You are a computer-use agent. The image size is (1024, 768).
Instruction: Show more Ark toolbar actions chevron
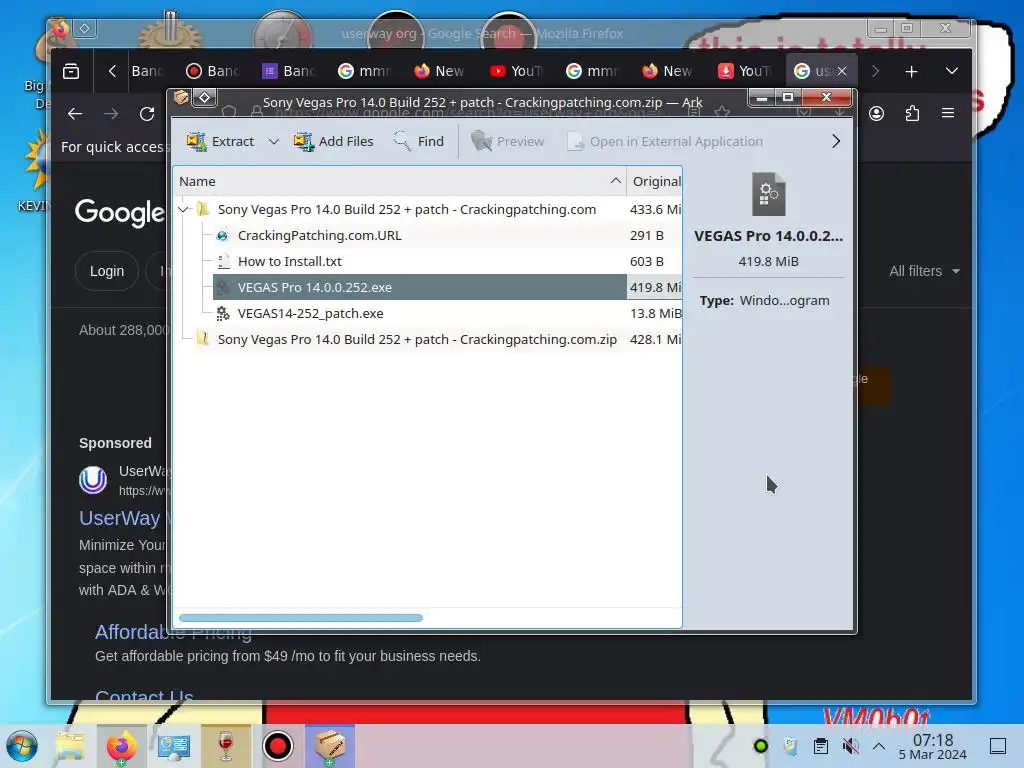[x=836, y=141]
